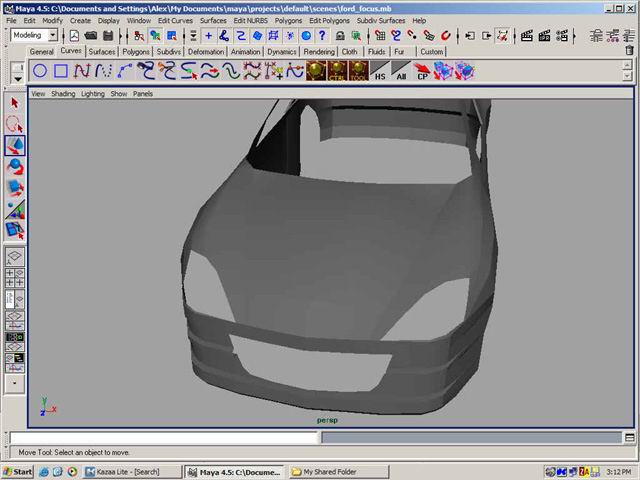
Task: Open the Edit Polygons menu
Action: tap(329, 20)
